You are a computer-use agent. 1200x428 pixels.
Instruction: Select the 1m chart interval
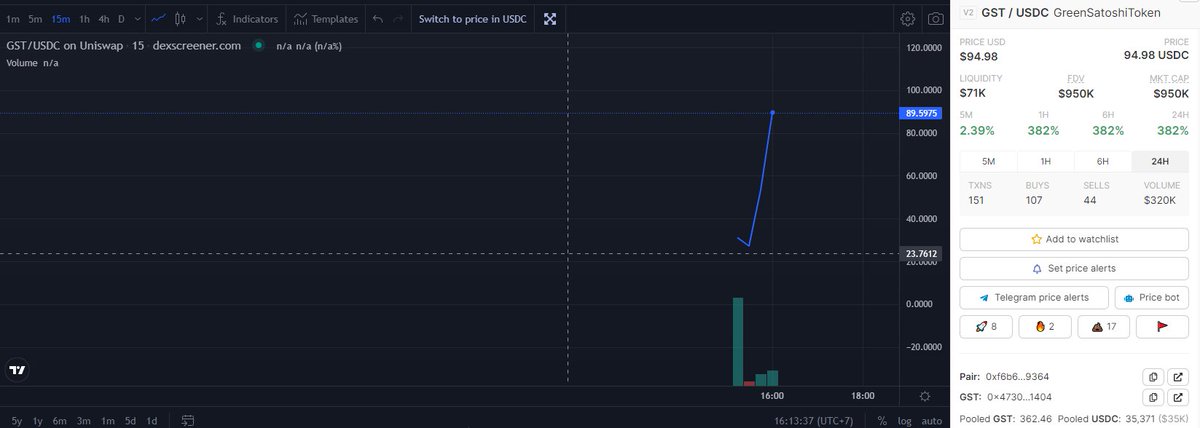point(13,19)
